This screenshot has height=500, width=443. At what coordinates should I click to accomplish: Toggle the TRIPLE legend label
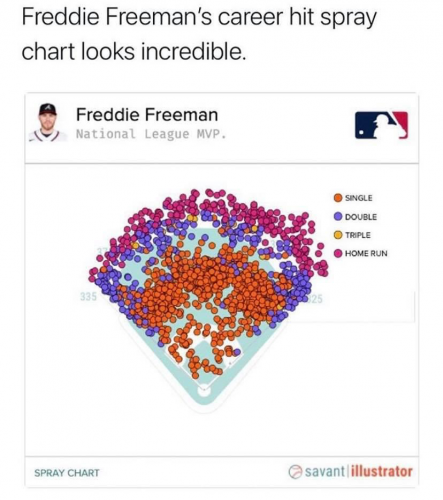358,235
